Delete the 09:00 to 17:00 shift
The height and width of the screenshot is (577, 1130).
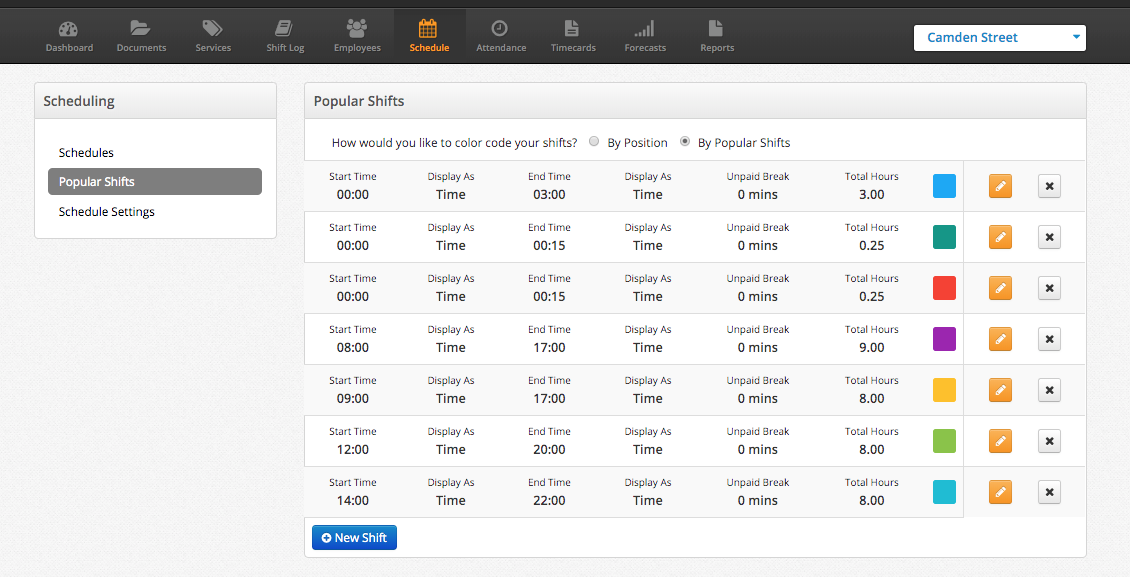point(1049,390)
